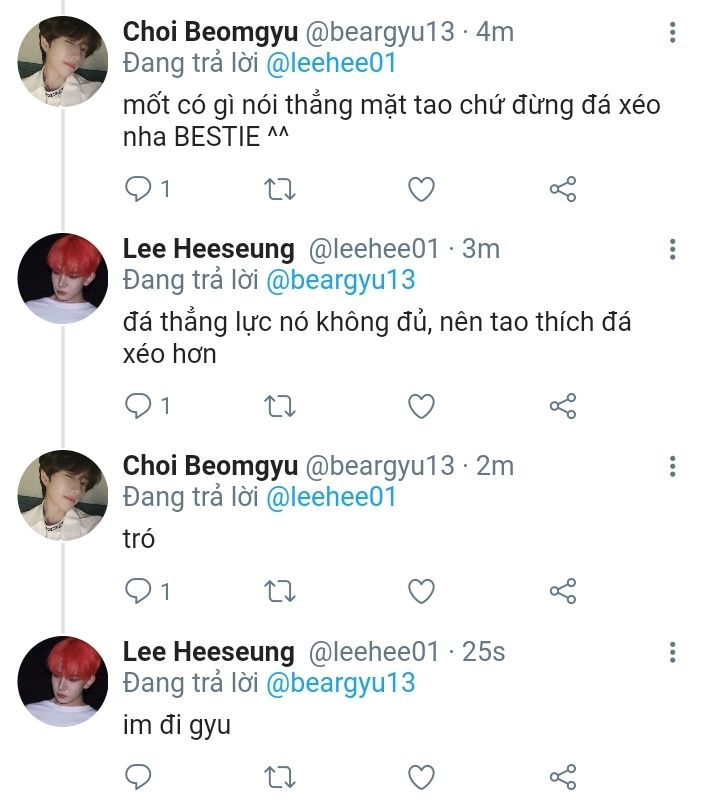This screenshot has height=805, width=720.
Task: Reply to Beomgyu's 'tró' tweet
Action: click(x=137, y=591)
